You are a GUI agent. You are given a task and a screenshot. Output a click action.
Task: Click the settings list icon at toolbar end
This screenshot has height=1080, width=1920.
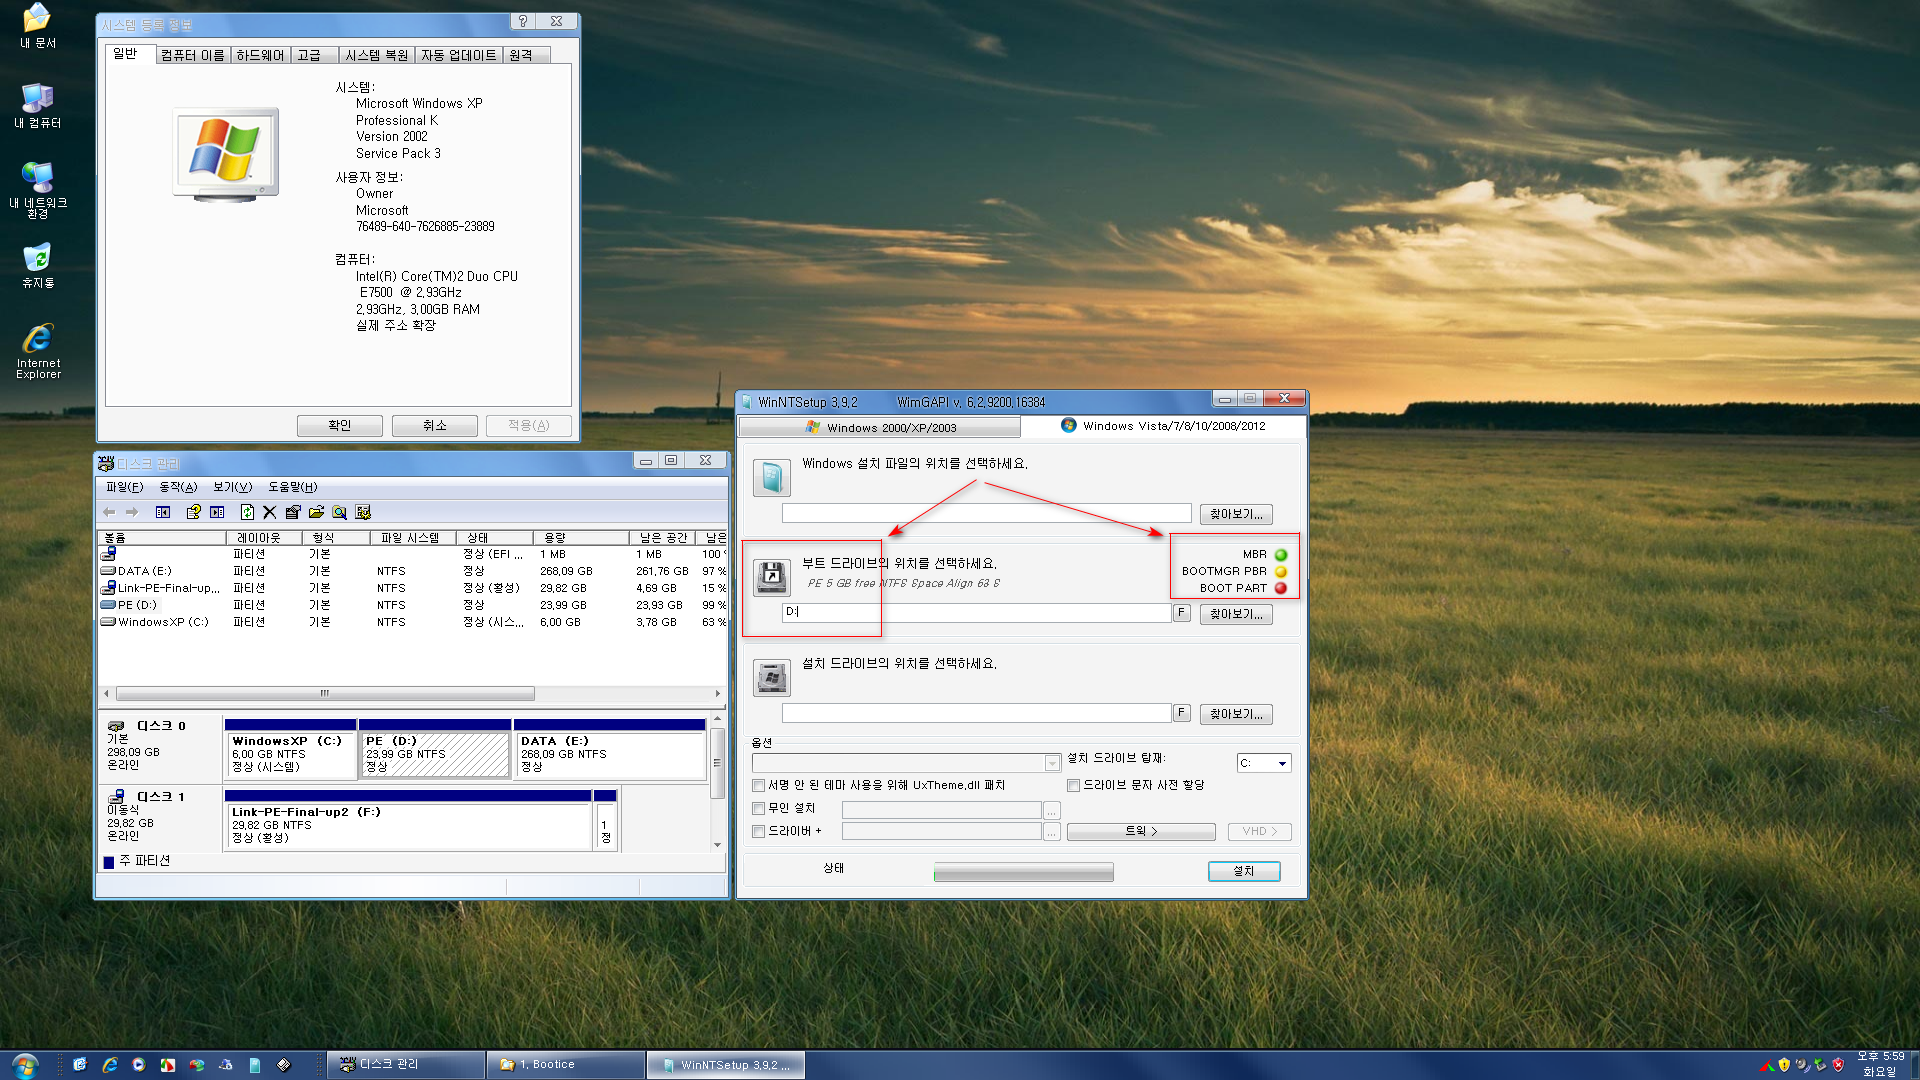click(x=363, y=512)
